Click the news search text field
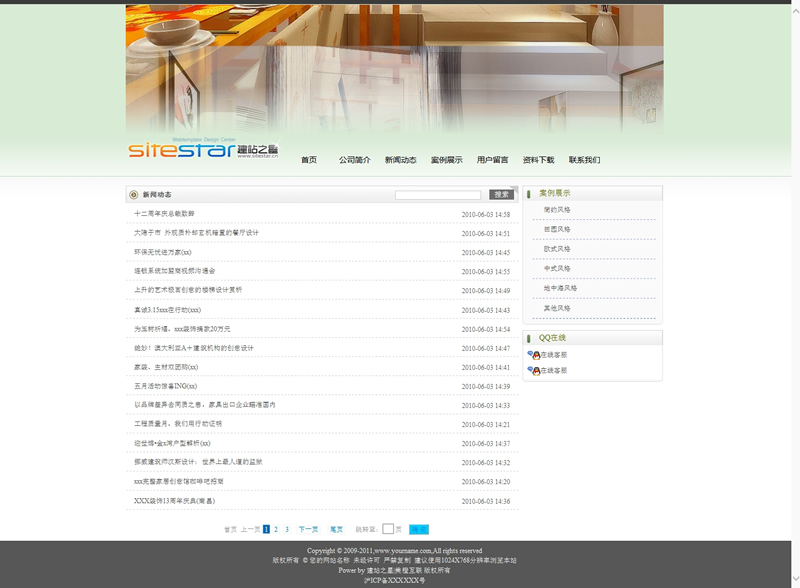 (x=438, y=195)
